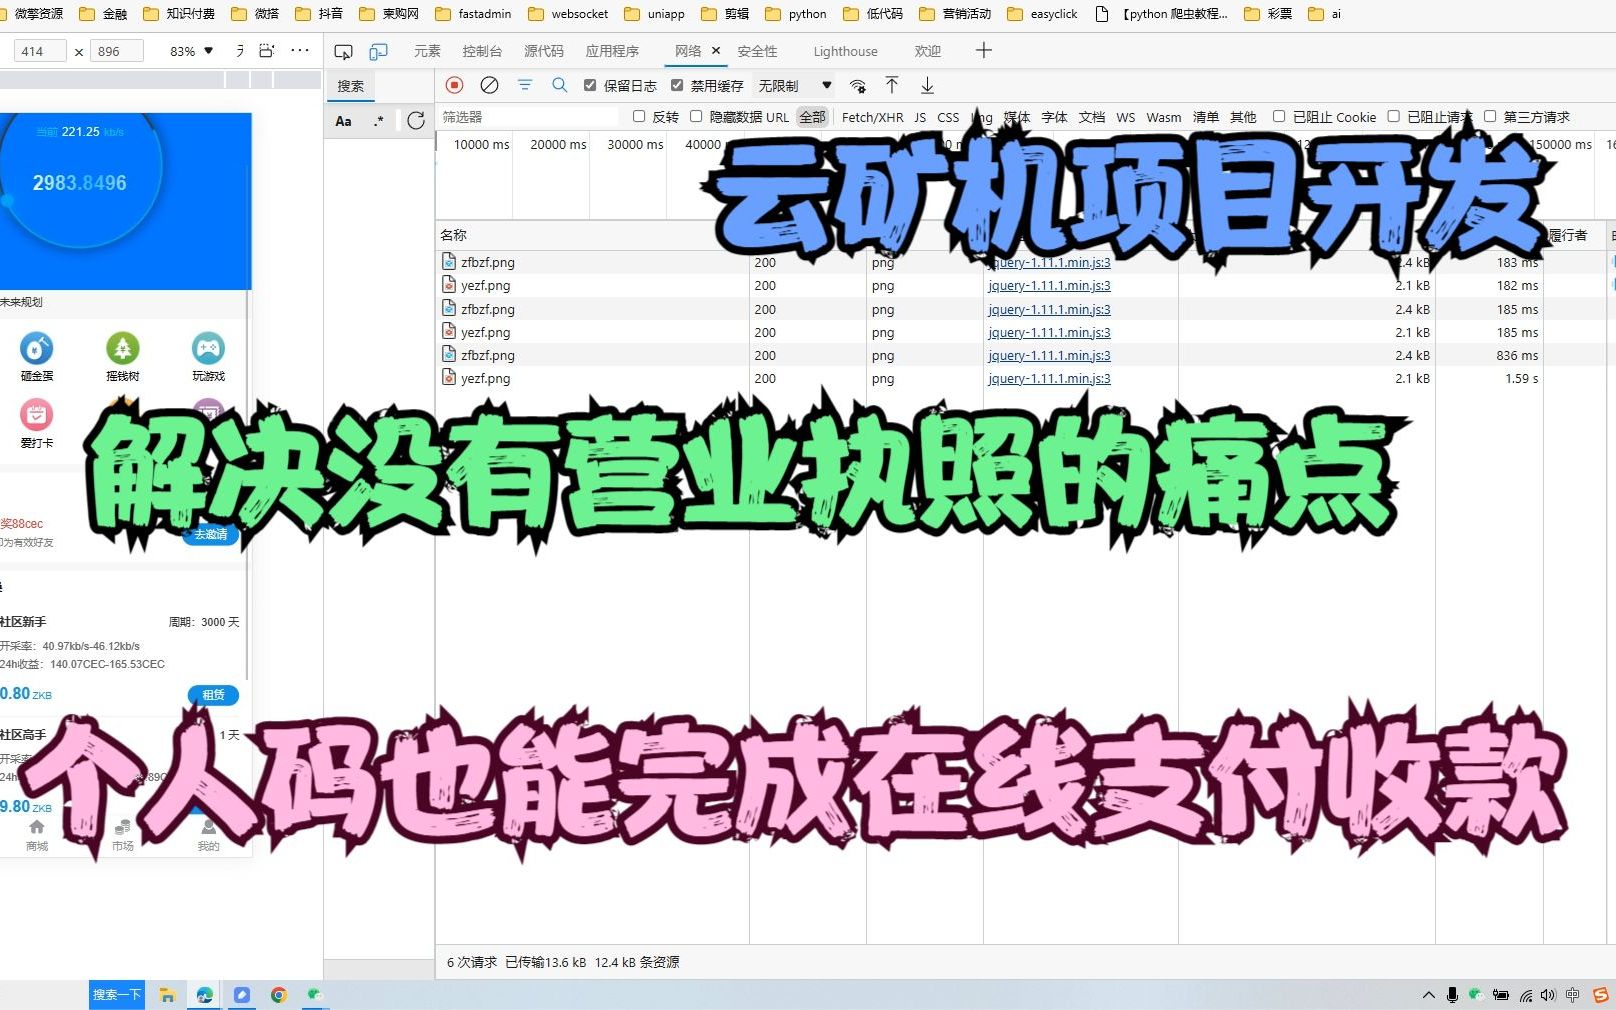Toggle the 禁用缓存 checkbox
Screen dimensions: 1616x1010
pos(677,86)
